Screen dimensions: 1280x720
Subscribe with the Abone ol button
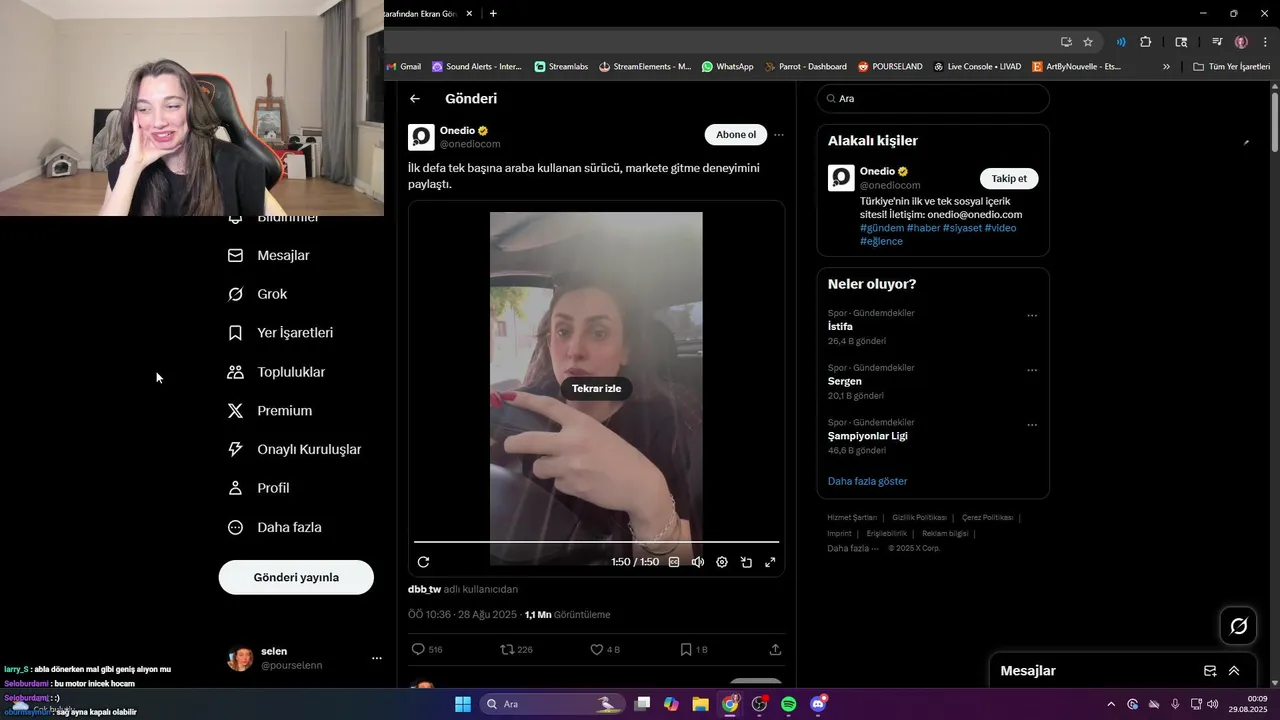tap(736, 135)
